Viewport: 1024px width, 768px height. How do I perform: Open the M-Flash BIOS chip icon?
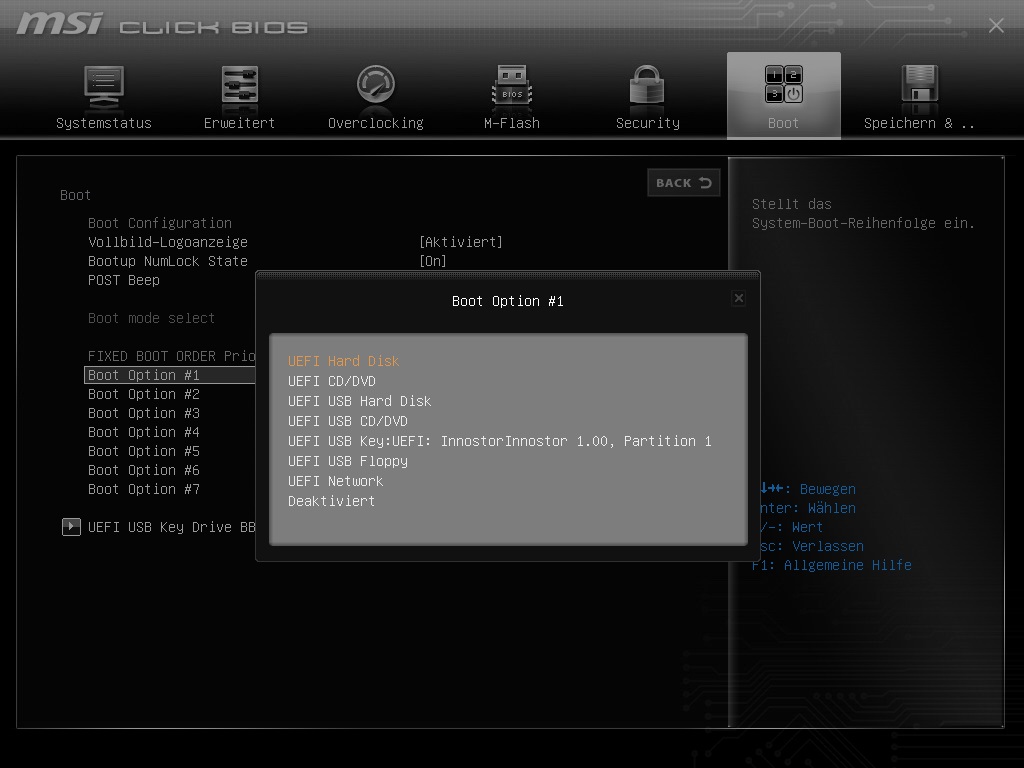[512, 85]
